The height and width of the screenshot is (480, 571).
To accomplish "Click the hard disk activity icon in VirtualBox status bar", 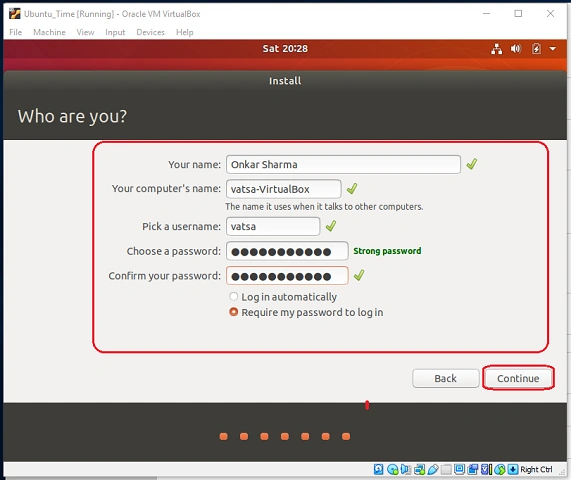I will pyautogui.click(x=379, y=469).
